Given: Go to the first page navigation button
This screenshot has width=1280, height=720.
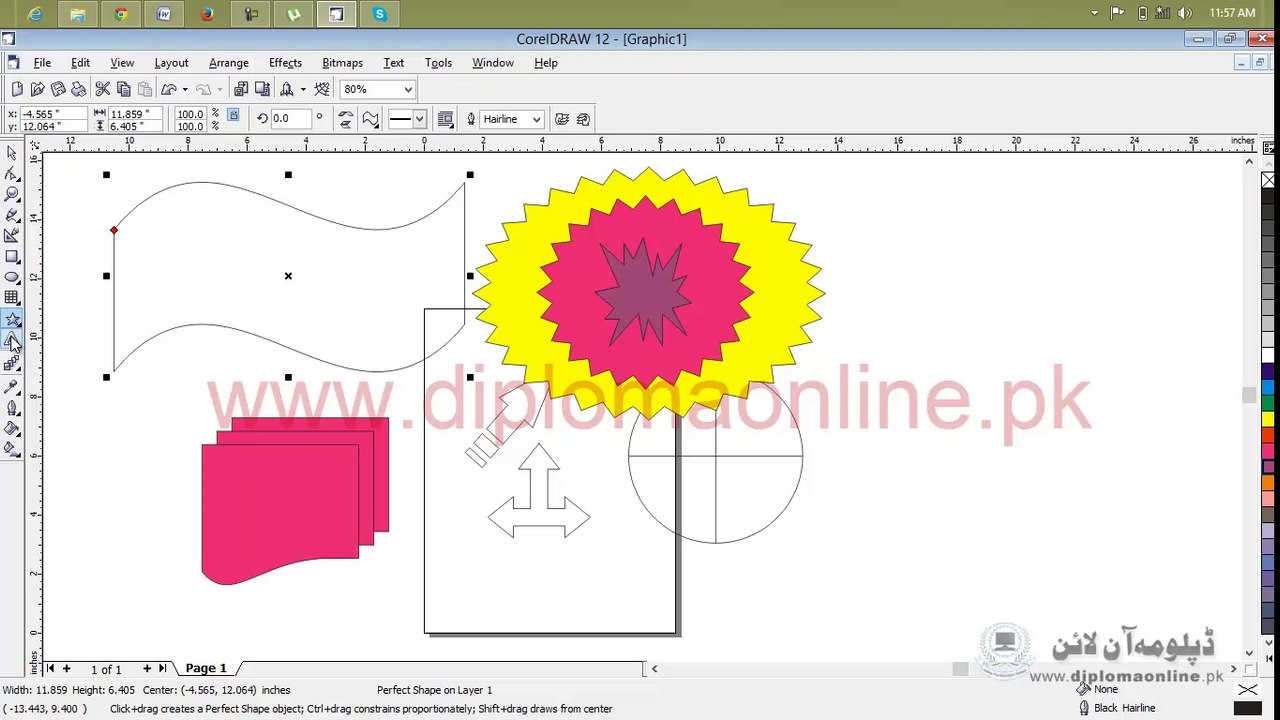Looking at the screenshot, I should [x=50, y=668].
